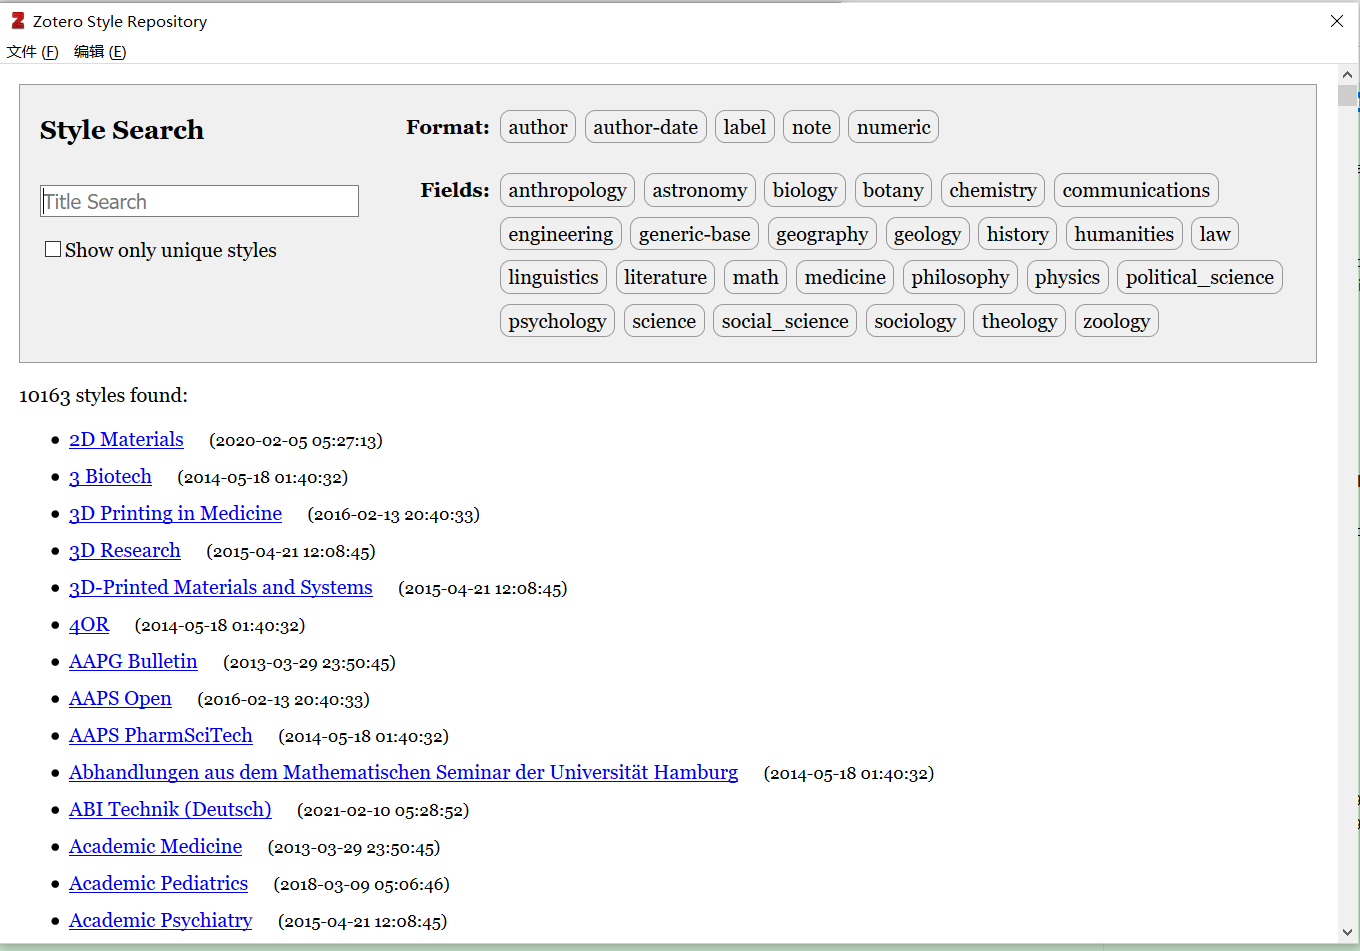The image size is (1360, 951).
Task: Open the 3 Biotech style link
Action: click(x=110, y=477)
